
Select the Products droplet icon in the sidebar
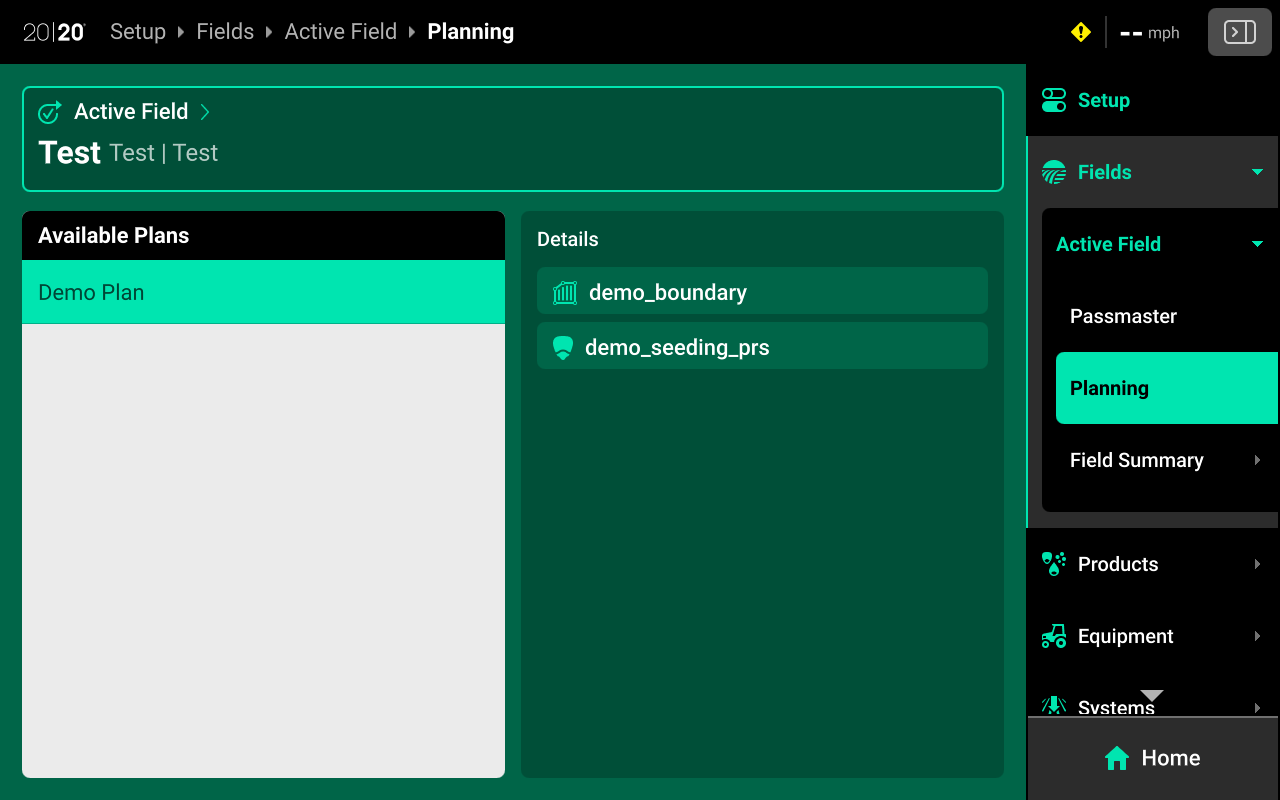coord(1052,564)
